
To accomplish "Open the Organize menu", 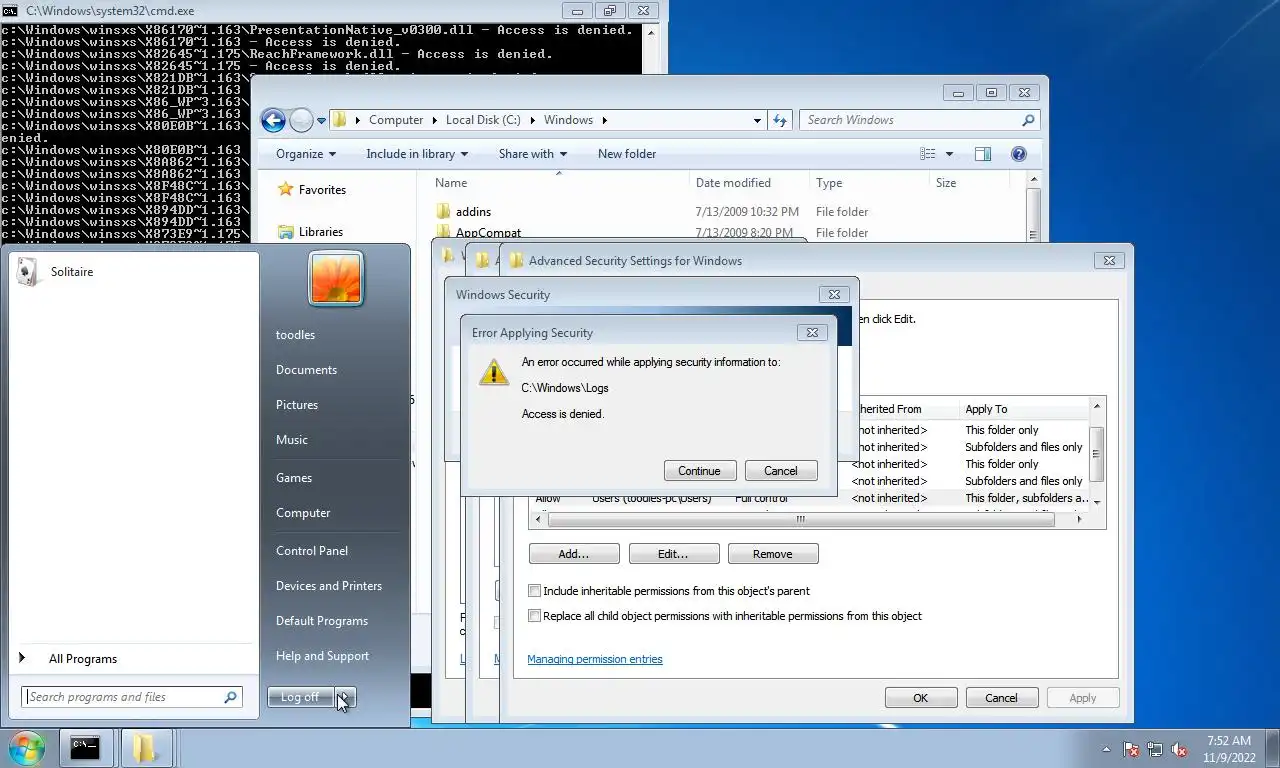I will [306, 154].
